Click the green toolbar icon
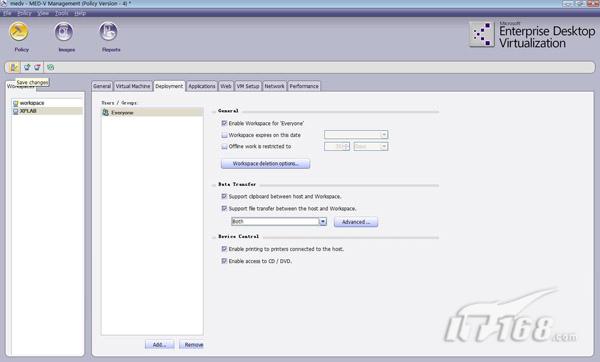Image resolution: width=600 pixels, height=362 pixels. pos(51,67)
